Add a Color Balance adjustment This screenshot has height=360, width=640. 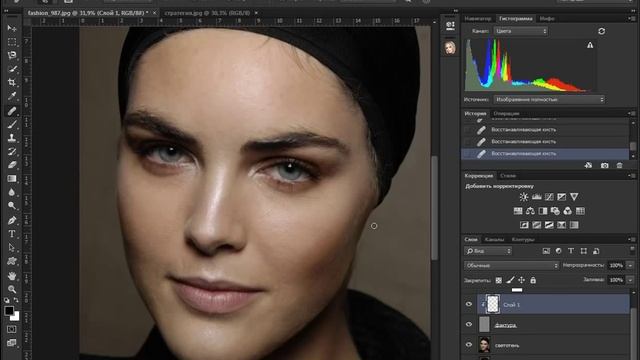tap(530, 211)
